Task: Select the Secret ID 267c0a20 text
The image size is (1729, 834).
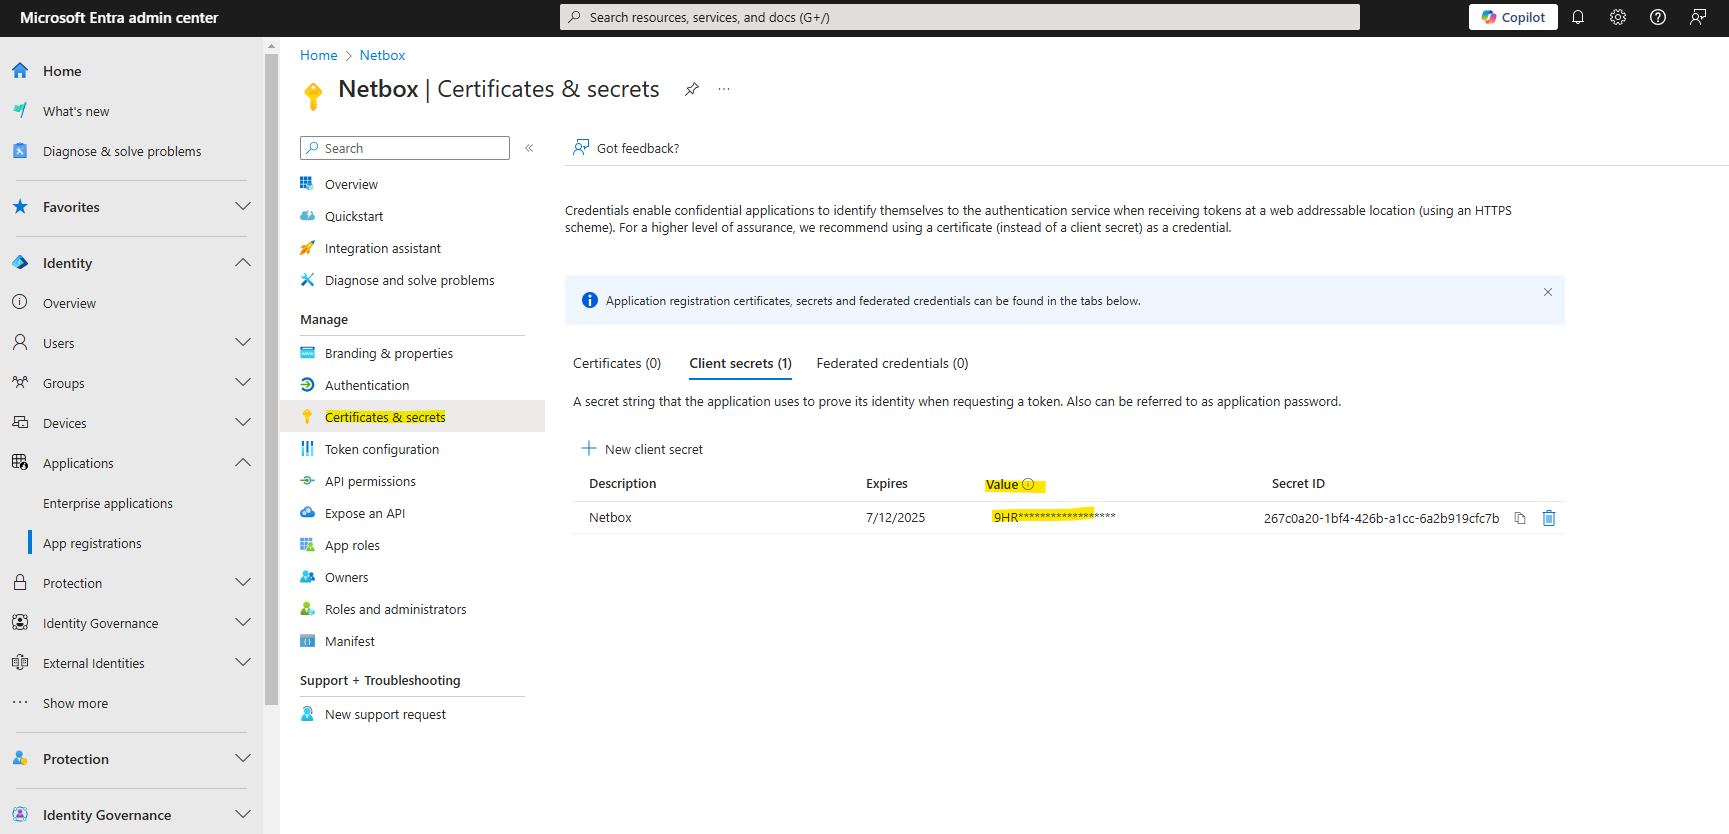Action: (x=1381, y=518)
